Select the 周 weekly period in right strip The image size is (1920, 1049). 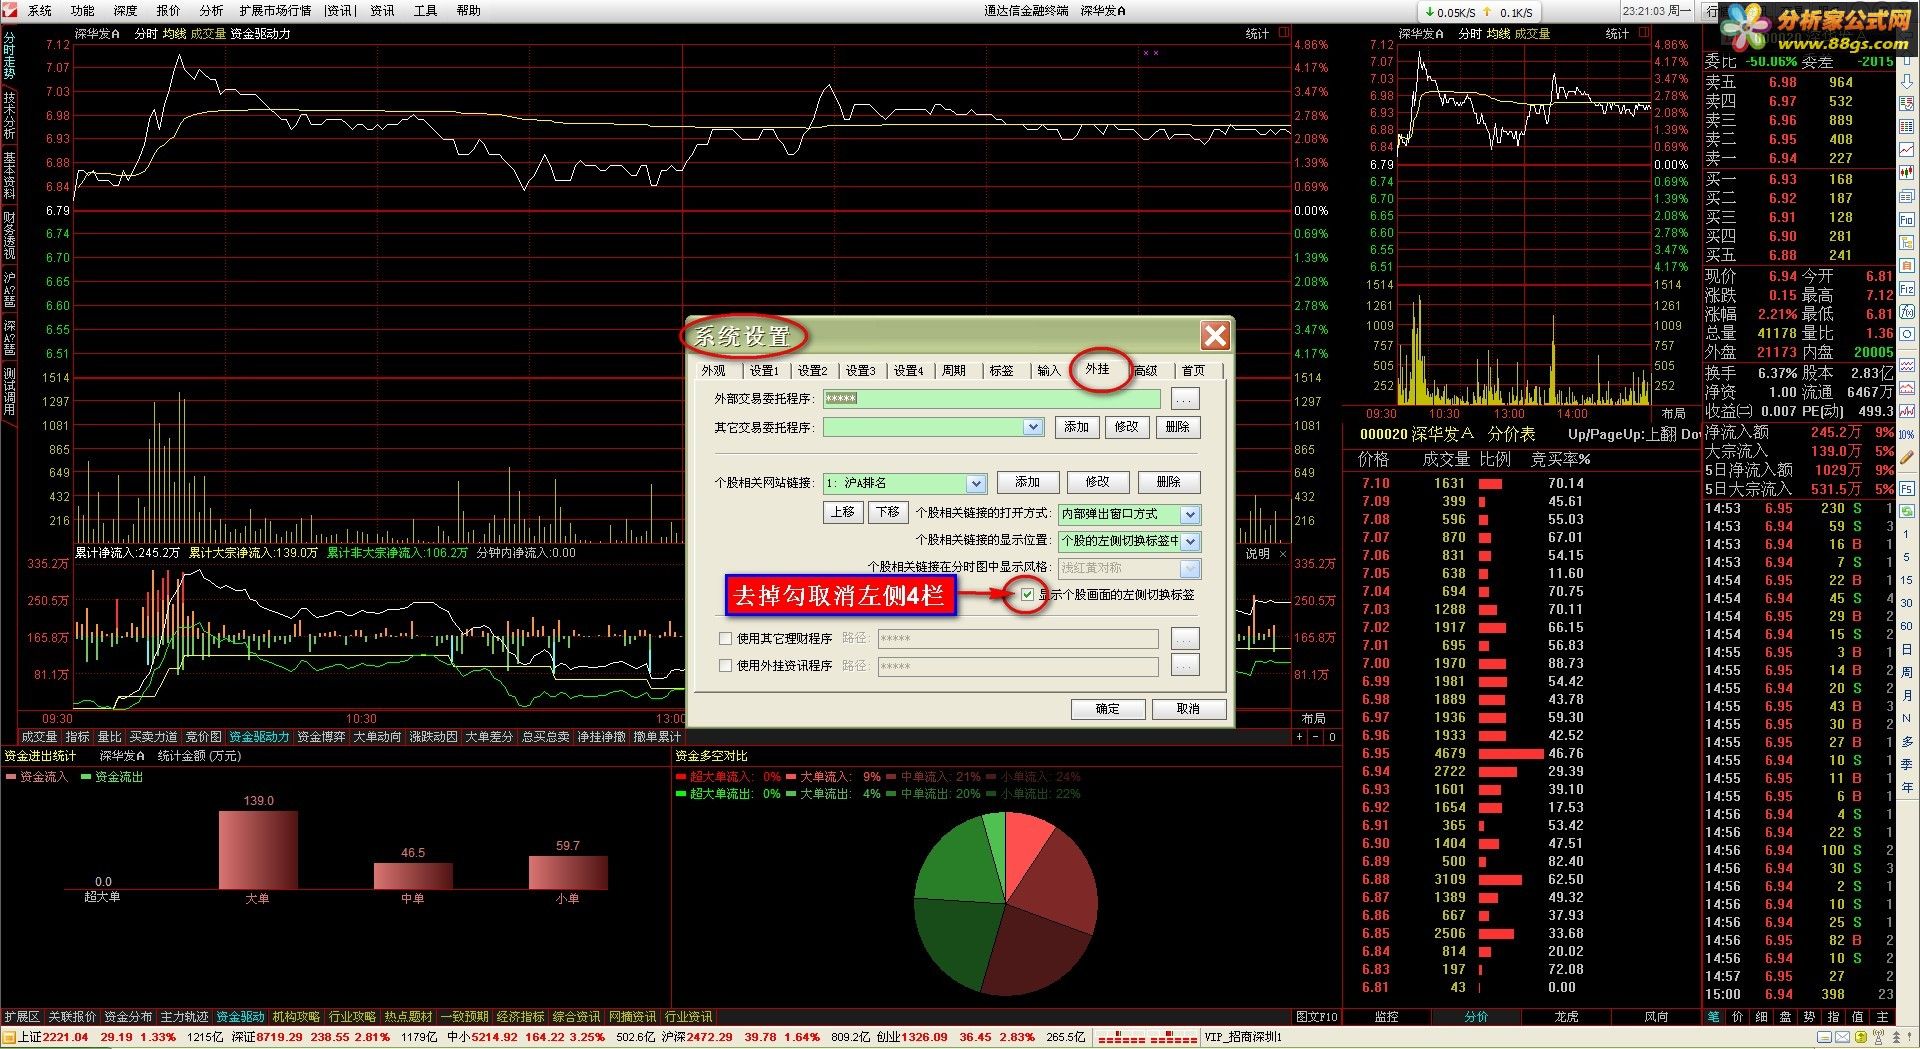point(1907,671)
